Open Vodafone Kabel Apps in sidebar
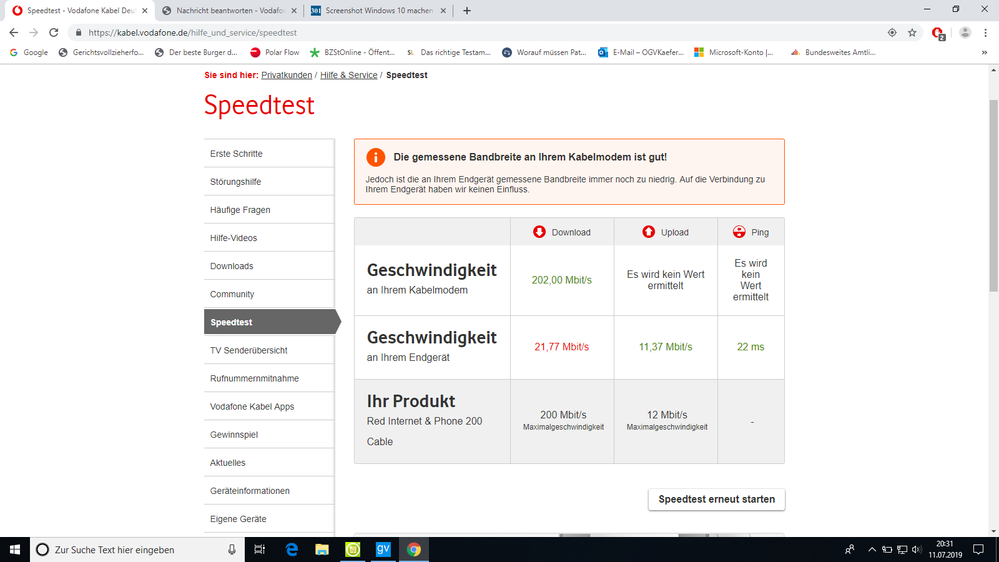 coord(269,406)
